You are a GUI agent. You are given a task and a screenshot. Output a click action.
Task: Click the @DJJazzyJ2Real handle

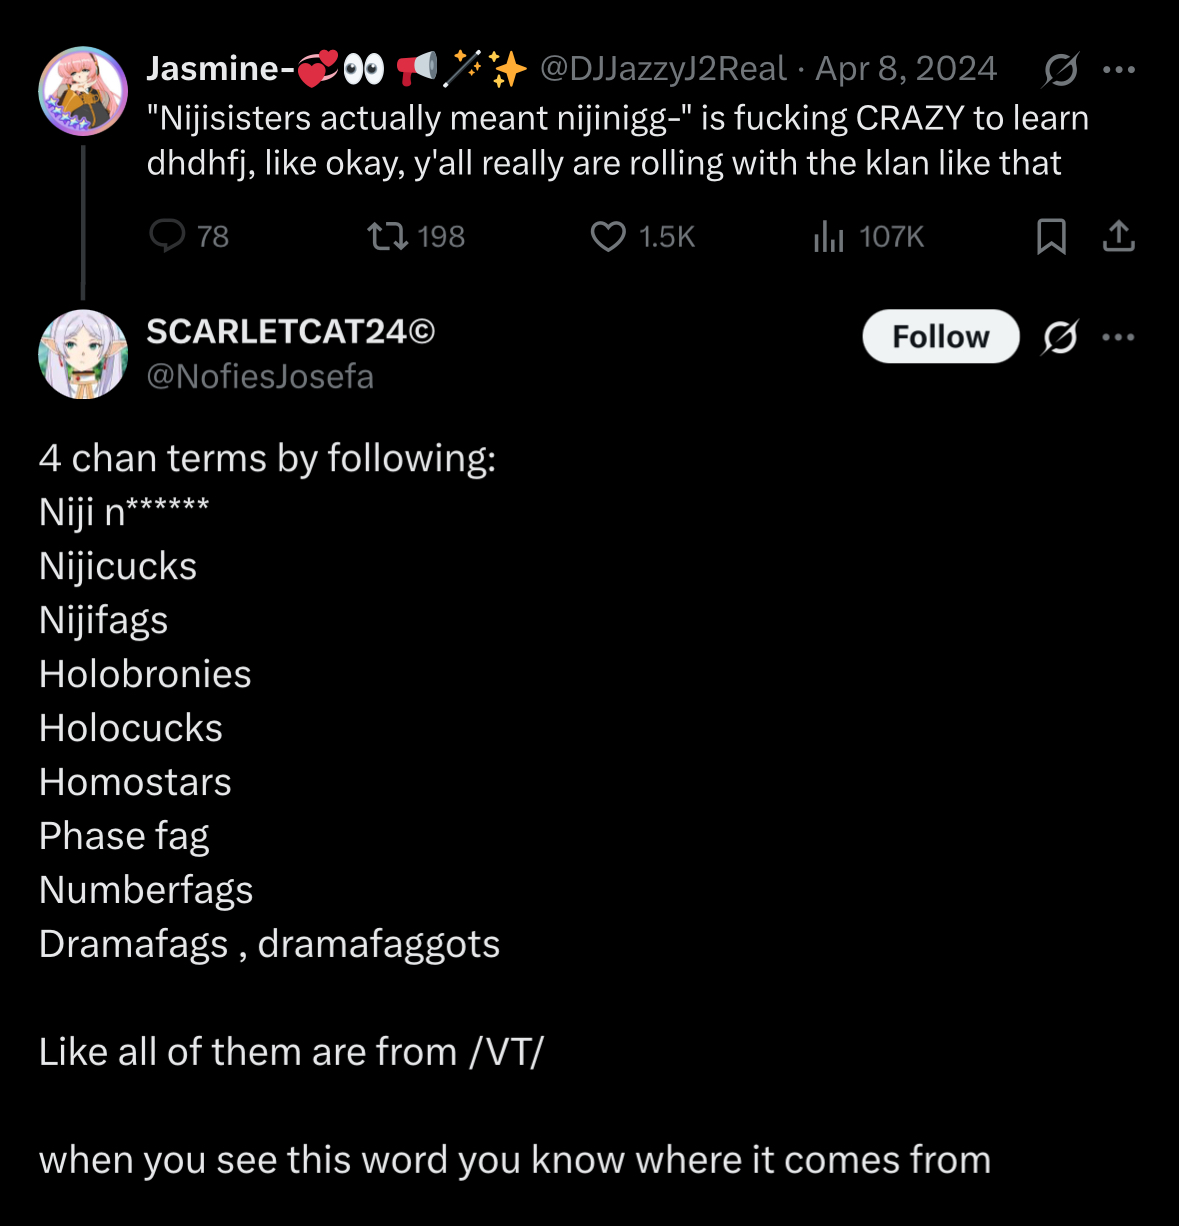[x=663, y=68]
